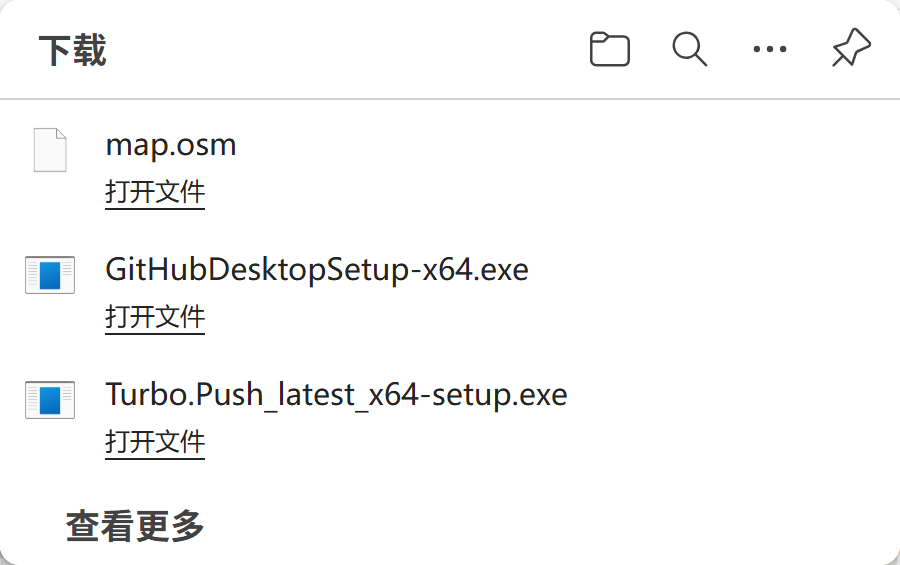This screenshot has width=900, height=565.
Task: Click empty header area beside 下载 title
Action: tap(350, 50)
